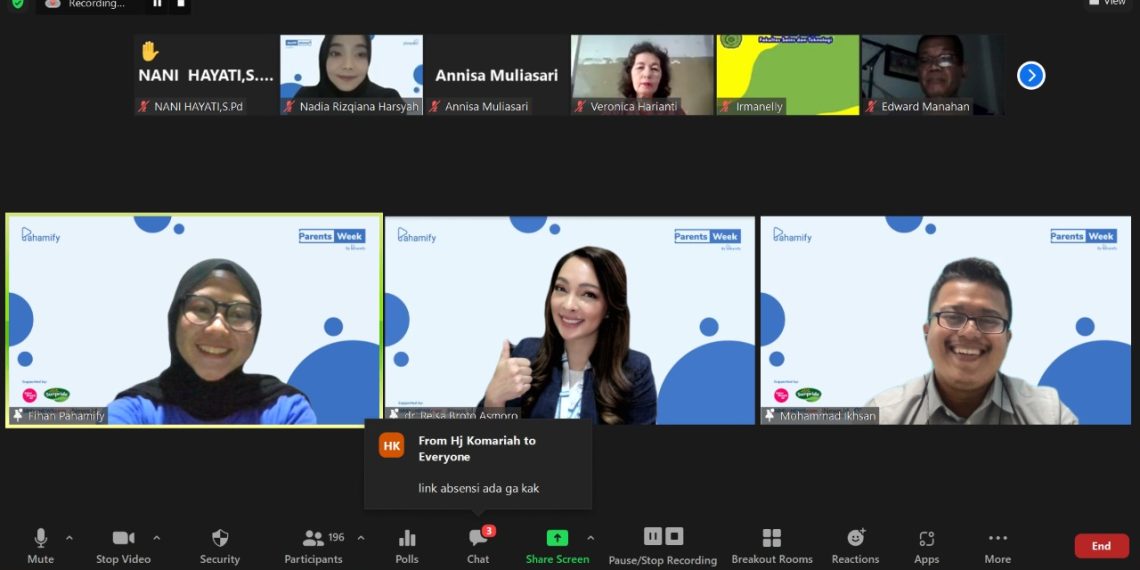This screenshot has width=1140, height=570.
Task: Open Chat with 3 unread messages
Action: 478,546
